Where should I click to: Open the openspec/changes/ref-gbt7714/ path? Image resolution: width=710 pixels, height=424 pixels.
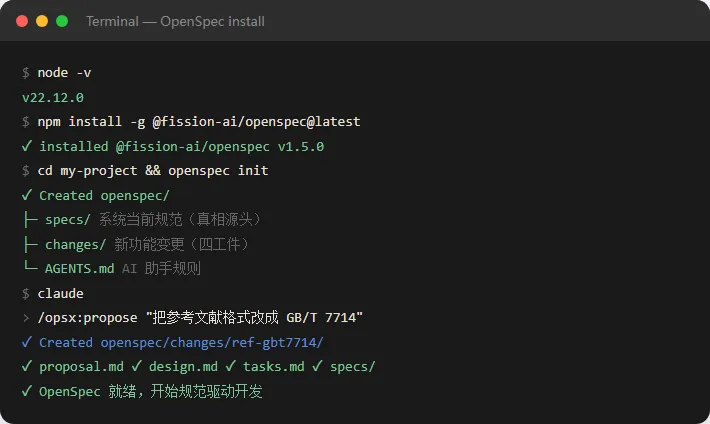click(x=212, y=342)
